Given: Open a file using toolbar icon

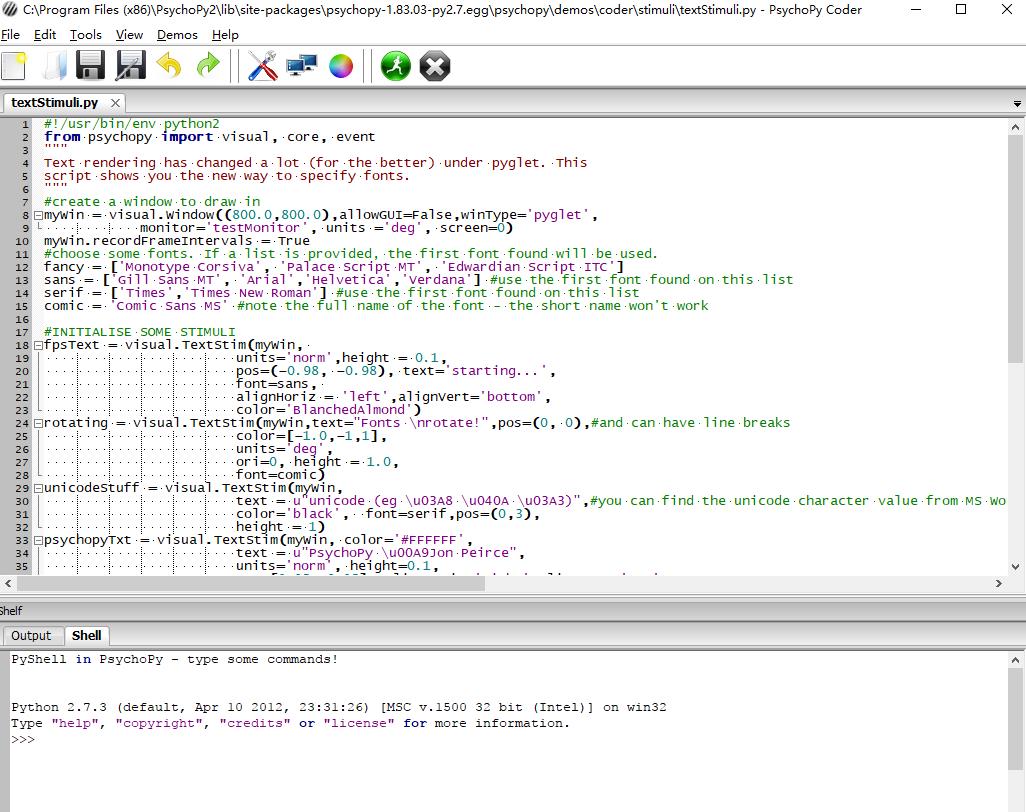Looking at the screenshot, I should pos(54,66).
